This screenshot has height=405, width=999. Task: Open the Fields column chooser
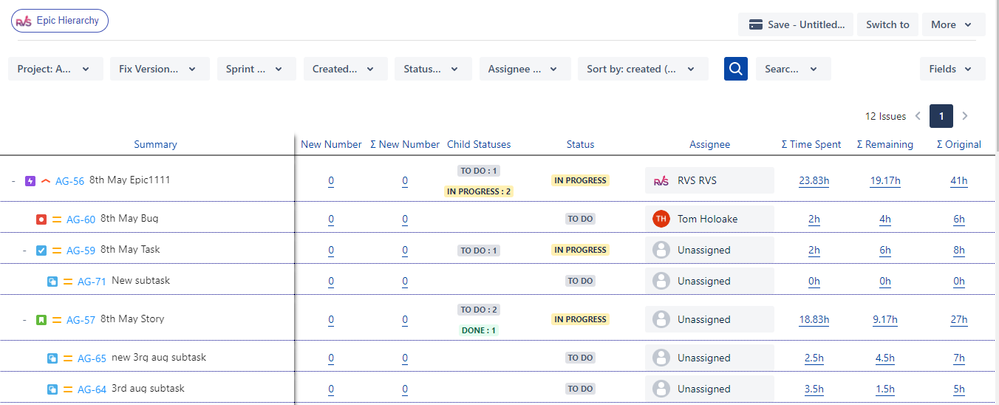click(x=951, y=69)
